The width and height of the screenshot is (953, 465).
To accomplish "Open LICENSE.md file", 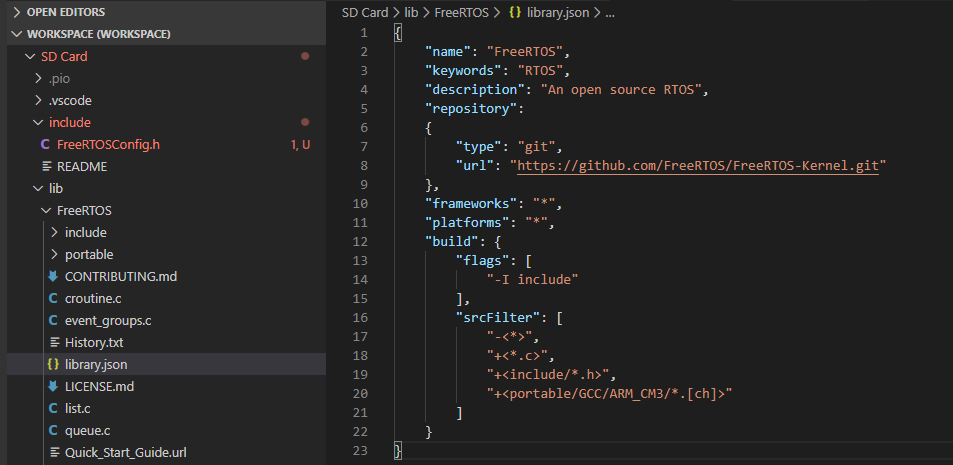I will tap(100, 387).
